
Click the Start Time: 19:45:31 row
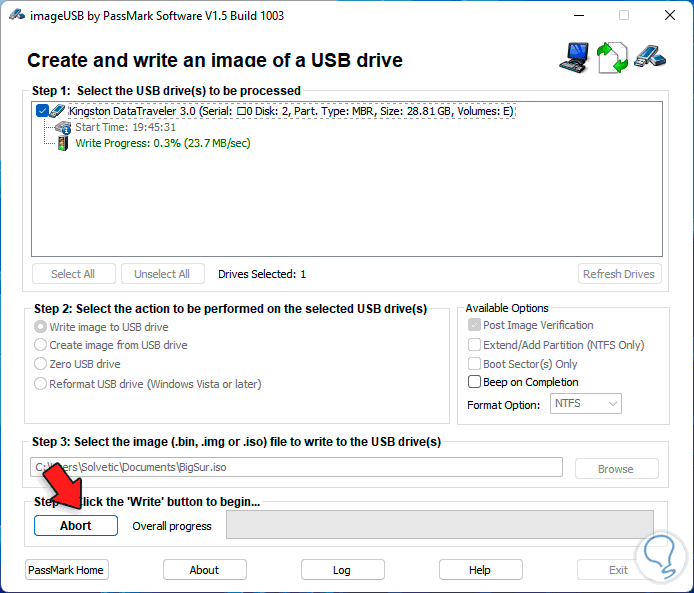click(x=125, y=127)
